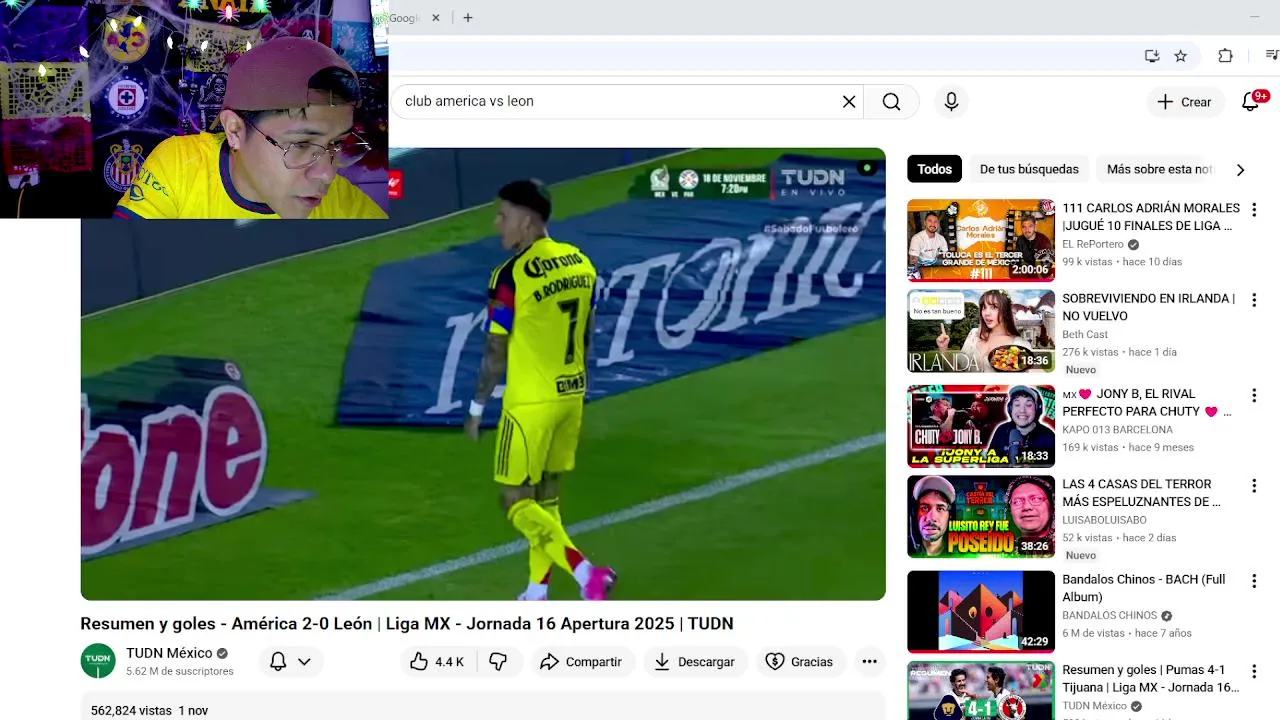This screenshot has width=1280, height=720.
Task: Open Las 4 casas del terror thumbnail
Action: coord(981,517)
